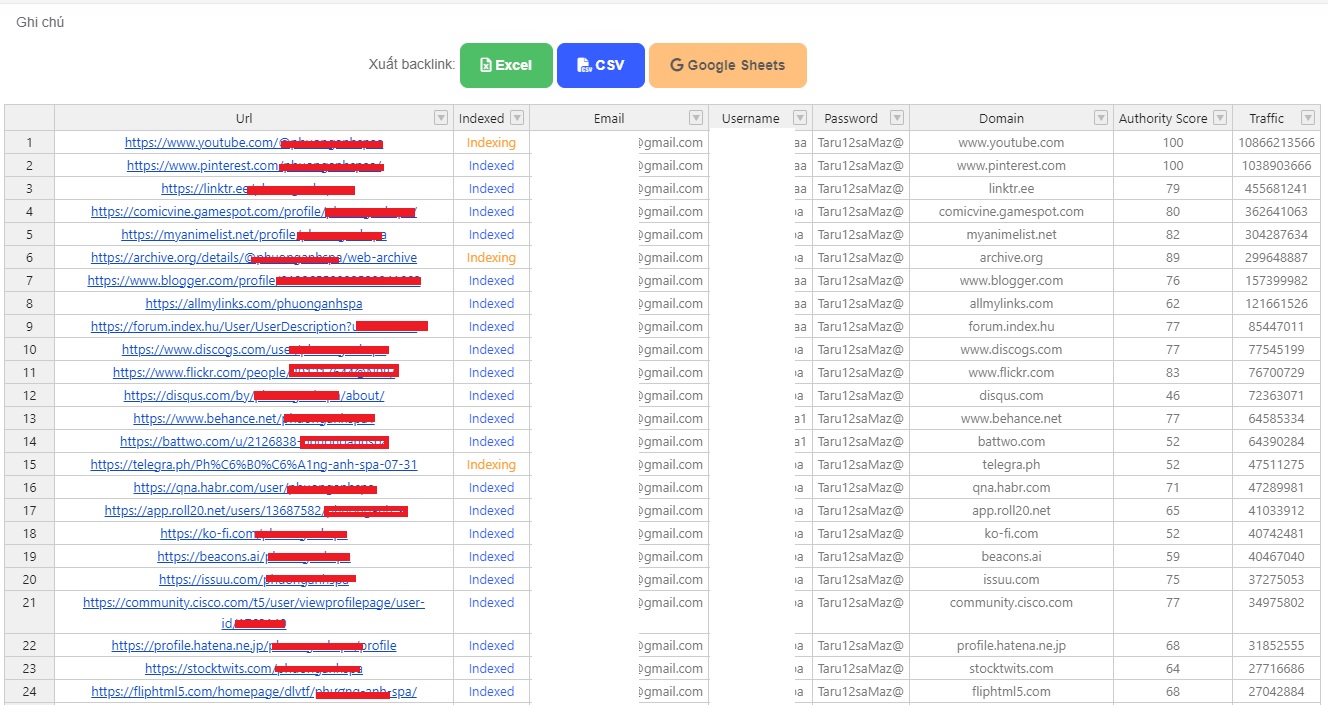The image size is (1328, 705).
Task: Open the ko-fi.com link
Action: coord(254,534)
